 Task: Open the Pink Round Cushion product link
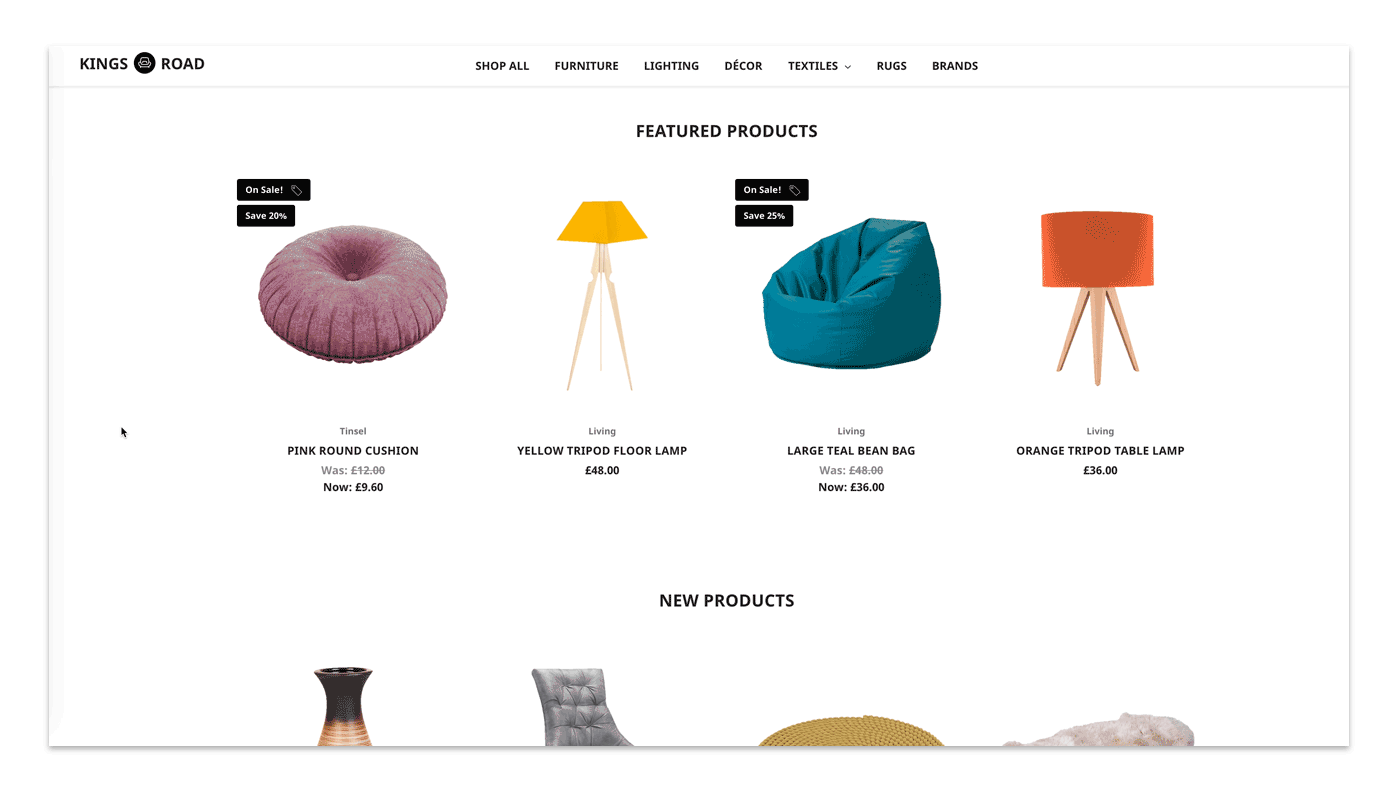(x=353, y=451)
